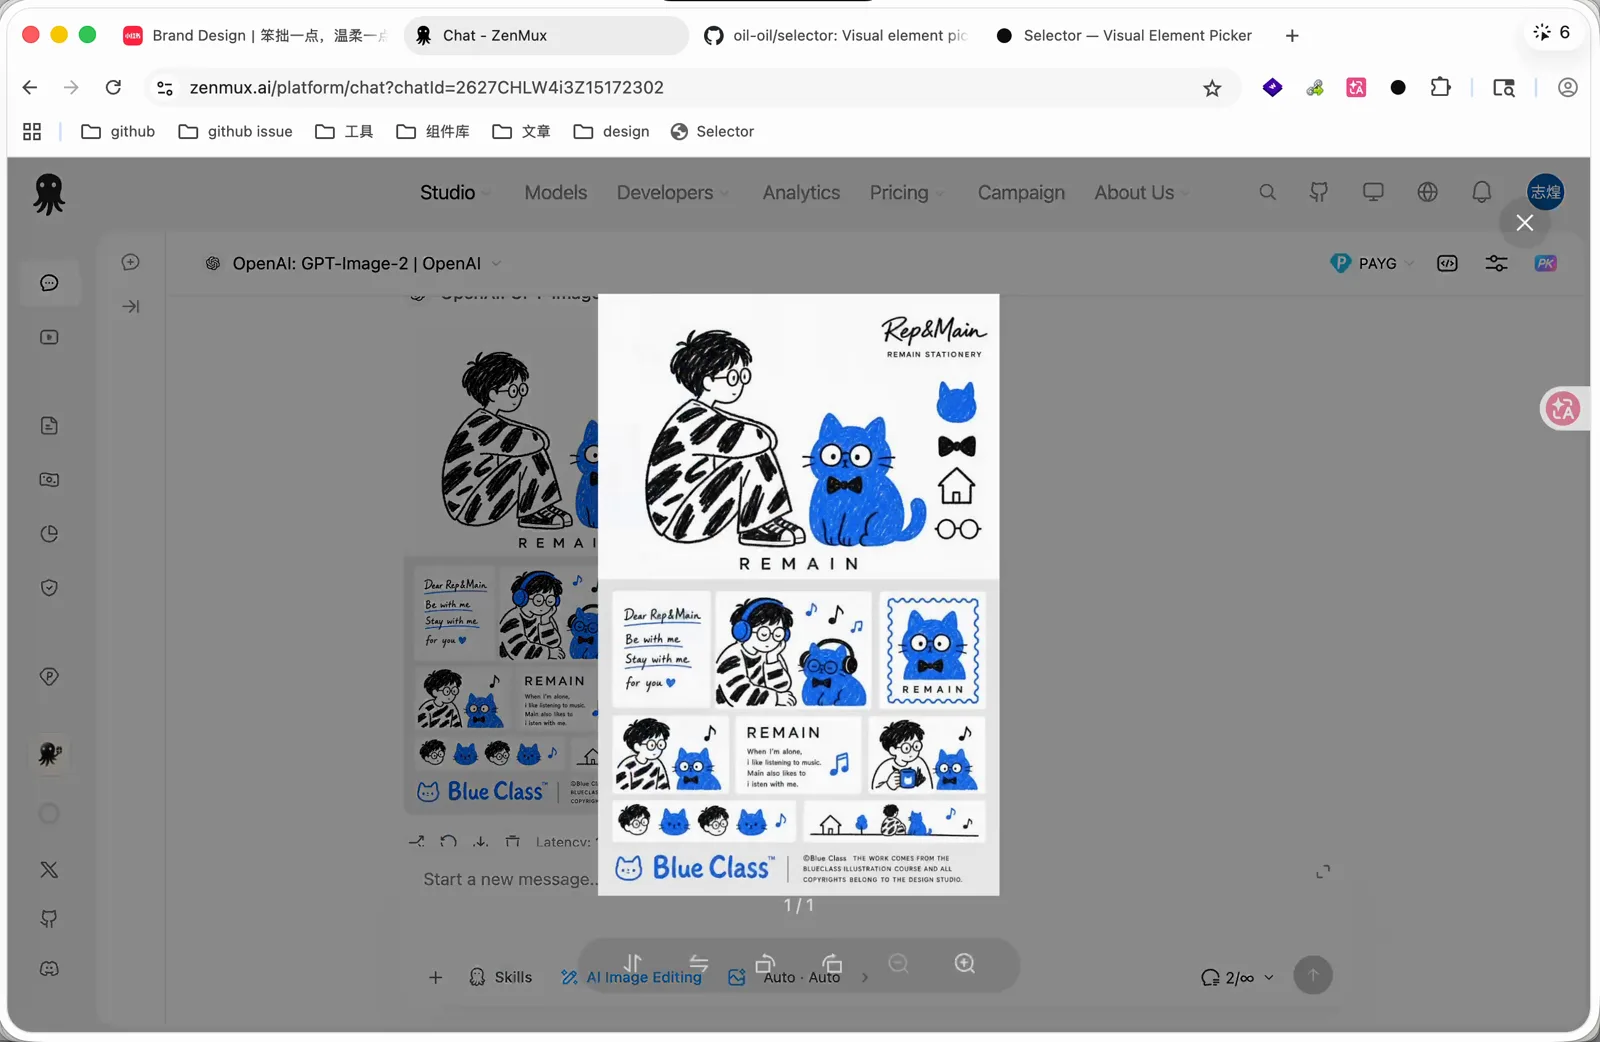Open the GitHub link in left sidebar

49,919
